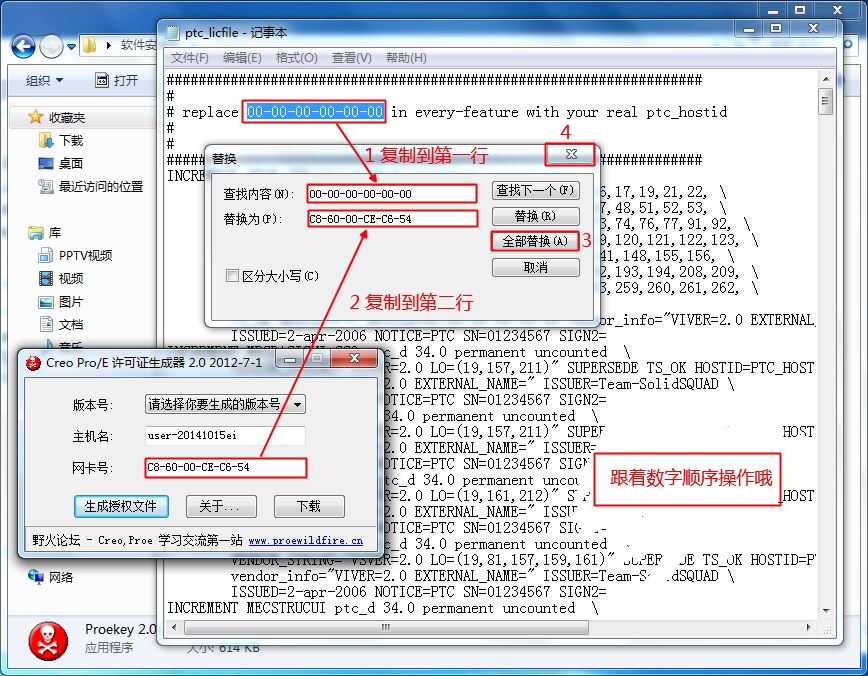Click 打开 in the Explorer toolbar

coord(117,81)
